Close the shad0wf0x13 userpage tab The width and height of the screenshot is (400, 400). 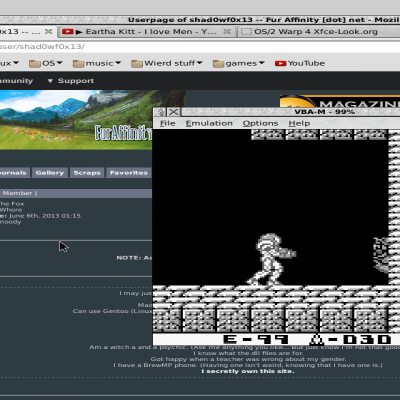click(x=48, y=31)
